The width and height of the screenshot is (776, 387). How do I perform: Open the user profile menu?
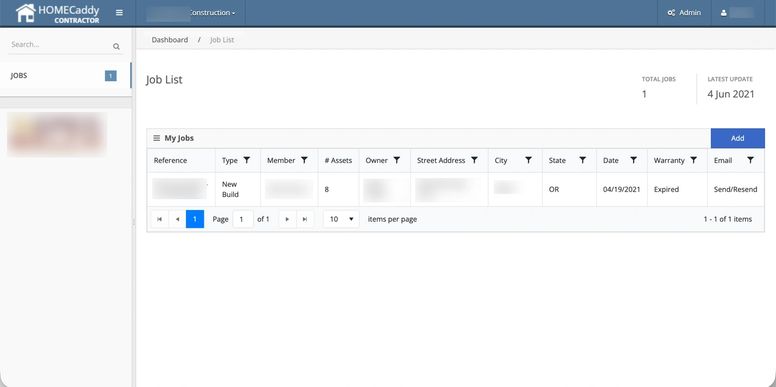pyautogui.click(x=737, y=13)
